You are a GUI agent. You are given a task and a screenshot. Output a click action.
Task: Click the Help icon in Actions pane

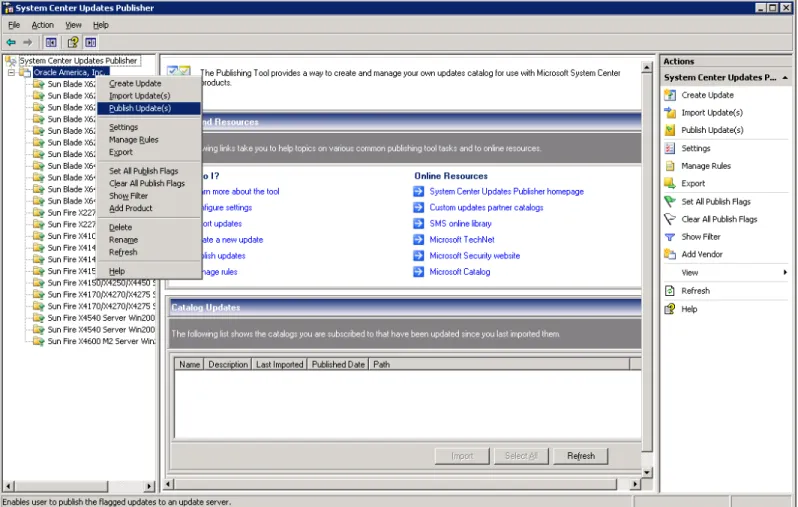670,309
